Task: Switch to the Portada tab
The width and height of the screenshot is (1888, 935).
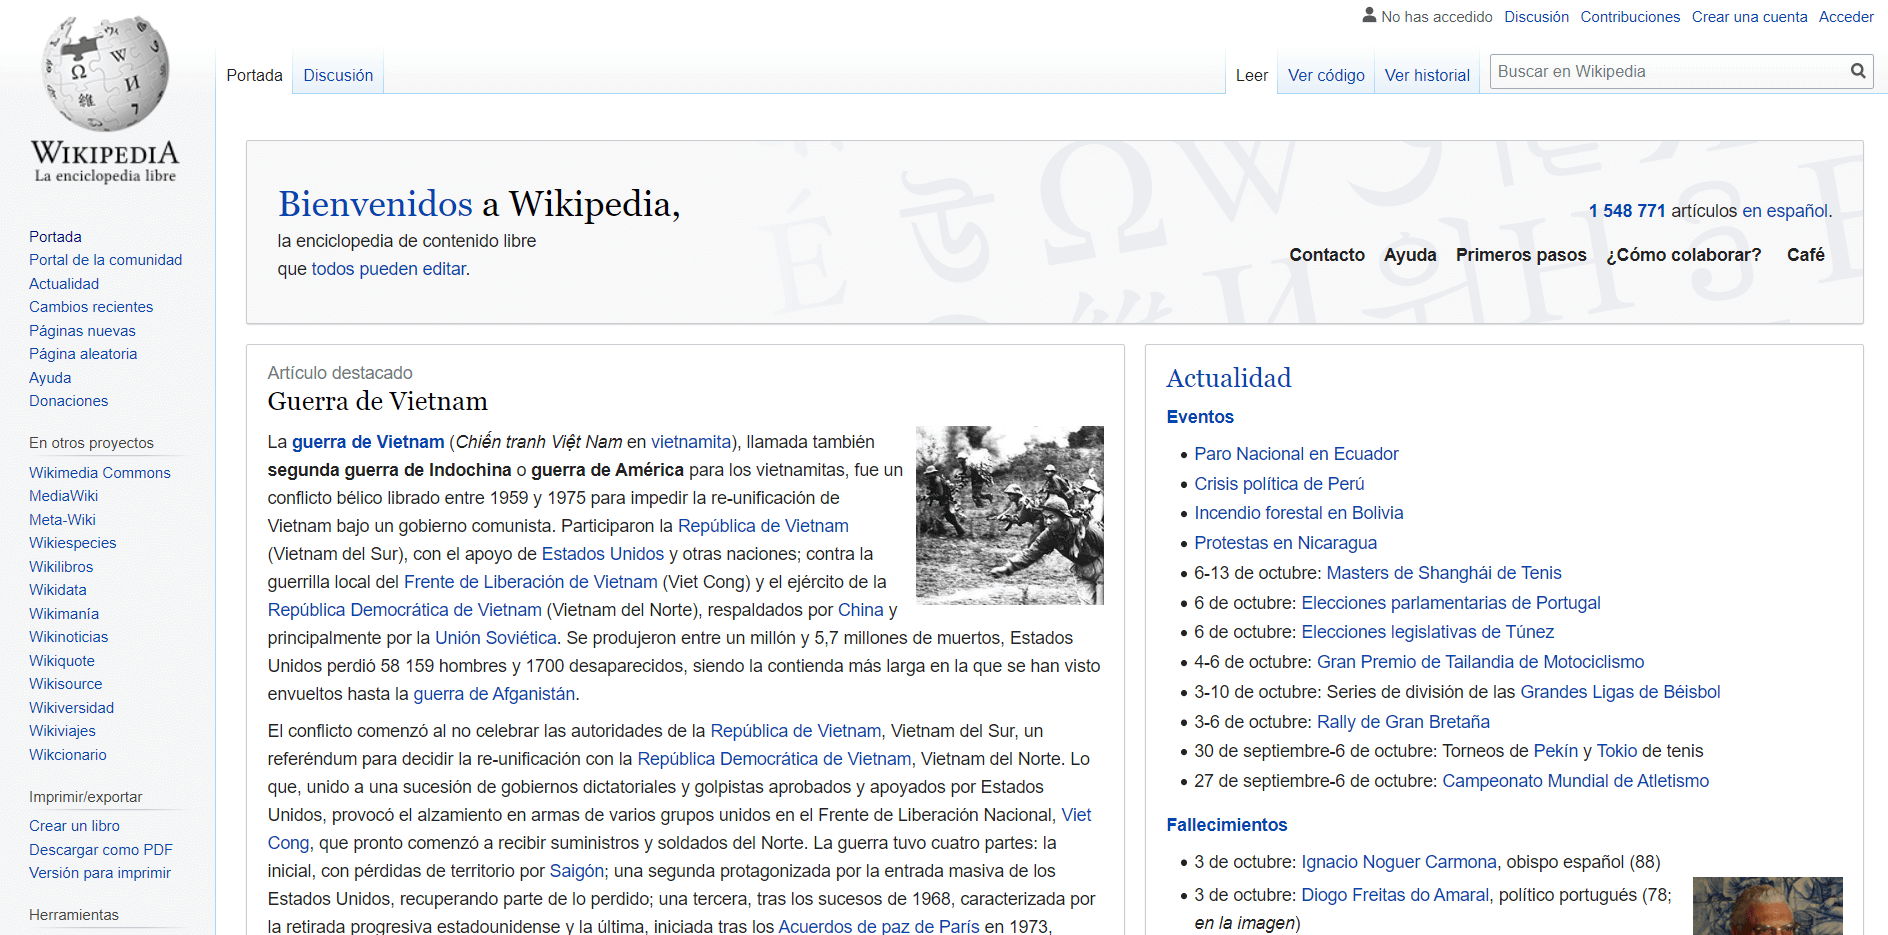Action: click(254, 75)
